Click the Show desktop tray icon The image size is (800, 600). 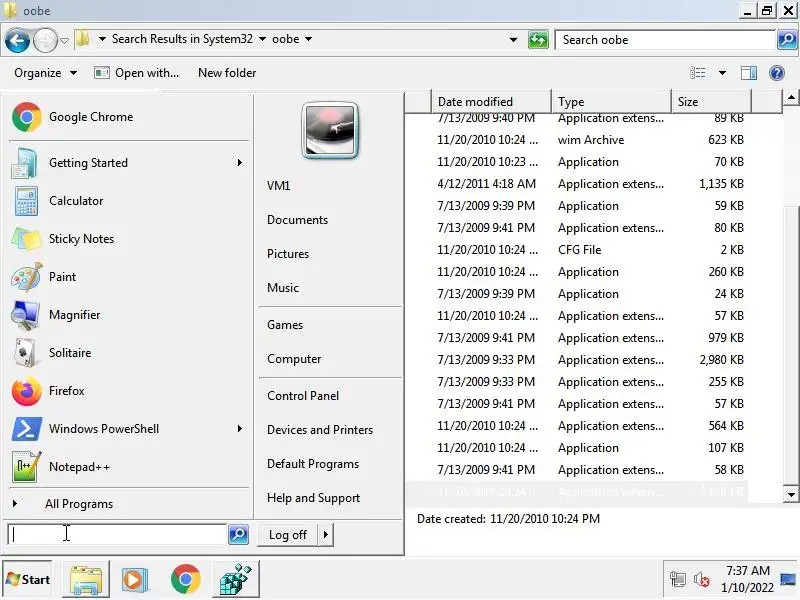coord(787,580)
